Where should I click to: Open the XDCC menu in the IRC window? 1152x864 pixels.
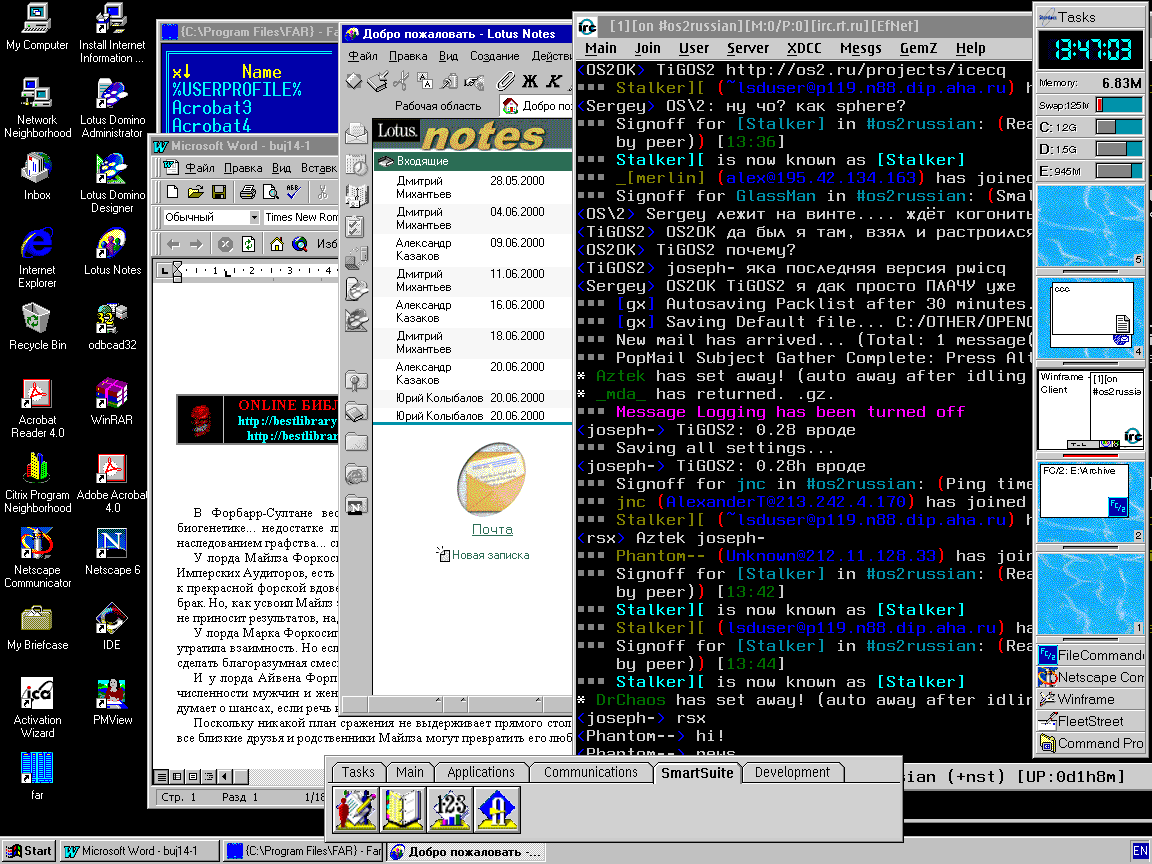point(804,48)
